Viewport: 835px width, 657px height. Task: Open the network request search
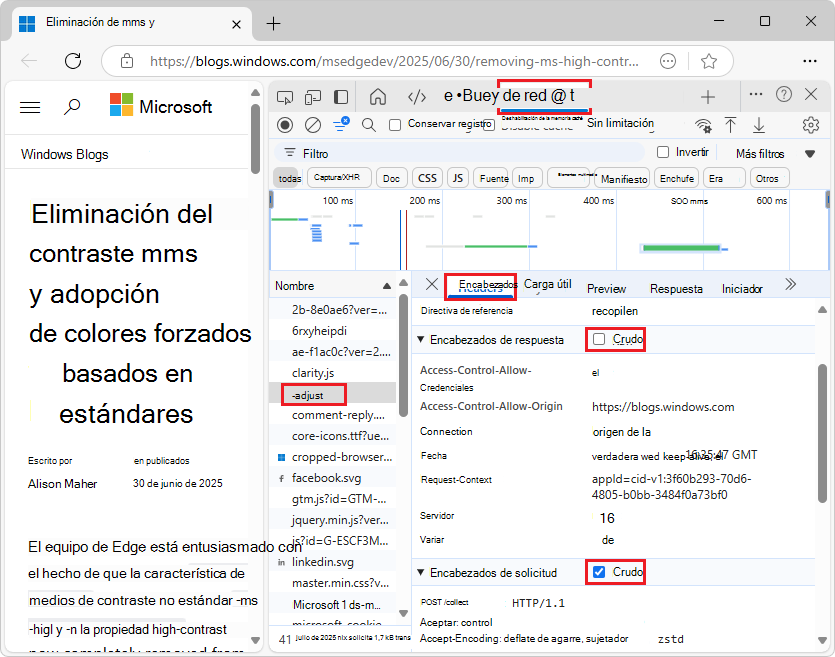(366, 125)
